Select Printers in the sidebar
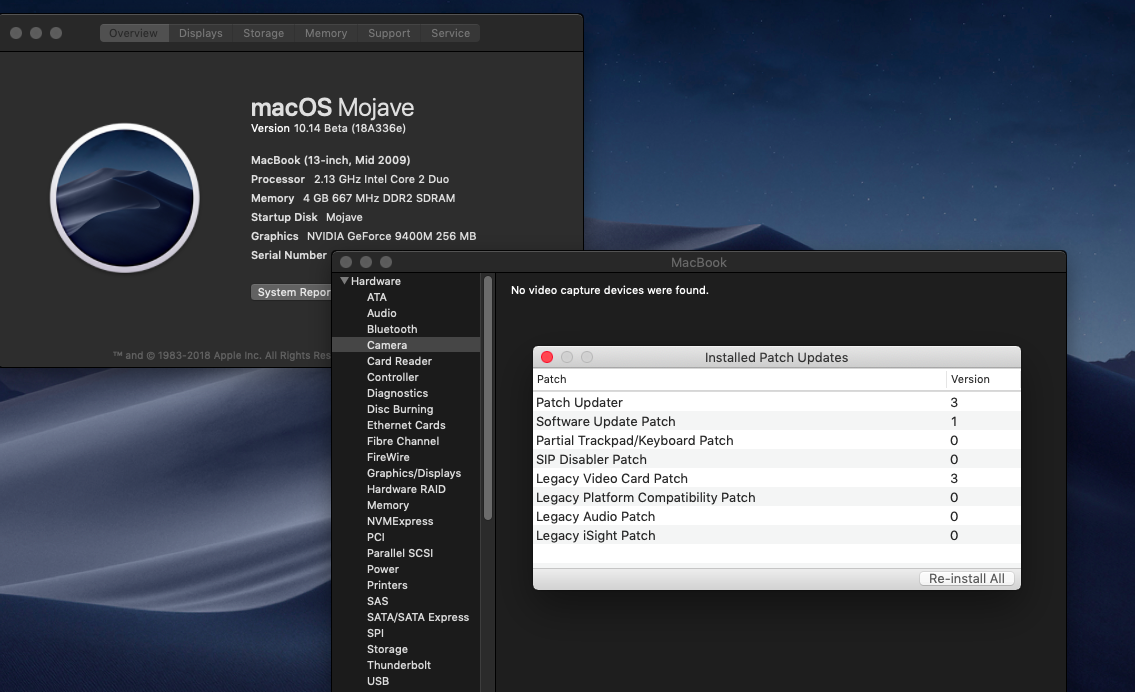 pos(387,585)
